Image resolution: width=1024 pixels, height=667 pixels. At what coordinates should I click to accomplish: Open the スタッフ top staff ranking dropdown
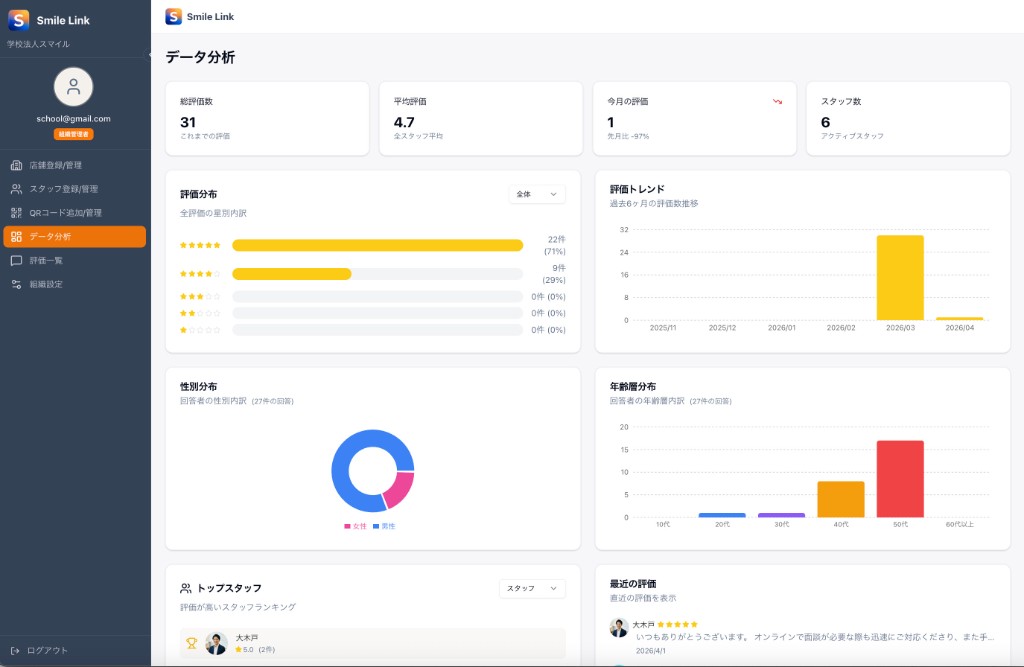tap(532, 589)
